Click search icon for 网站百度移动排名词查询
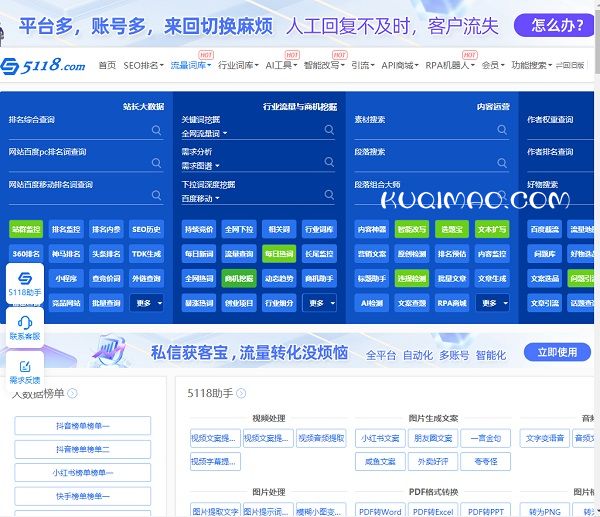The image size is (600, 517). [x=156, y=195]
